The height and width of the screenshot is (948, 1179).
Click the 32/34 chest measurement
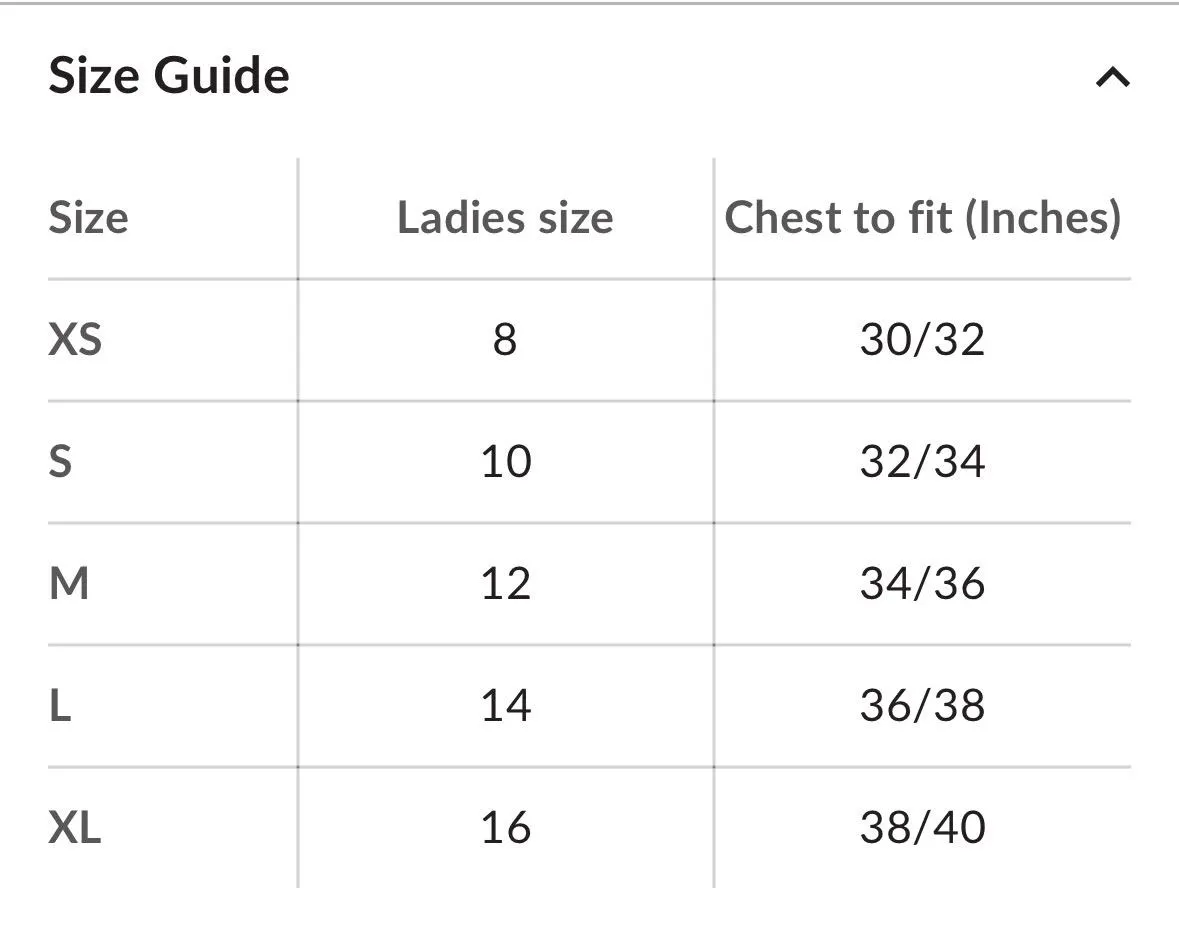922,462
